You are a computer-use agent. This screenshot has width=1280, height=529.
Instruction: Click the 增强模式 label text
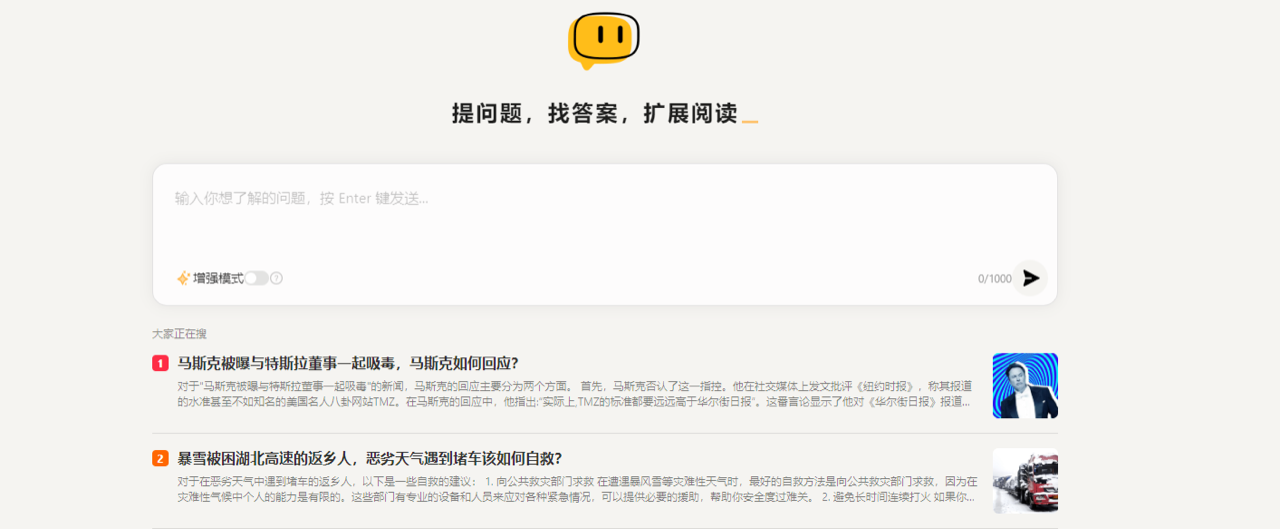pyautogui.click(x=219, y=278)
